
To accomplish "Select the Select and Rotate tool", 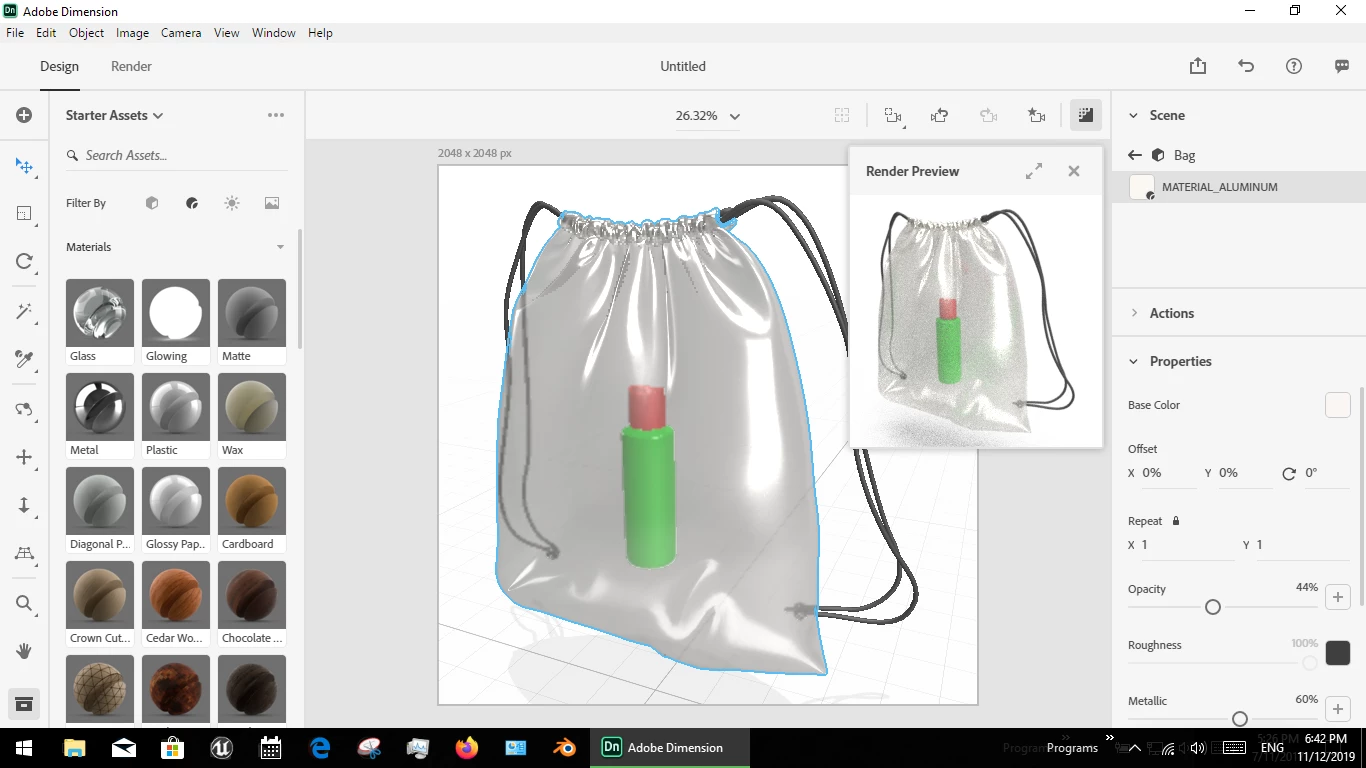I will pyautogui.click(x=24, y=262).
